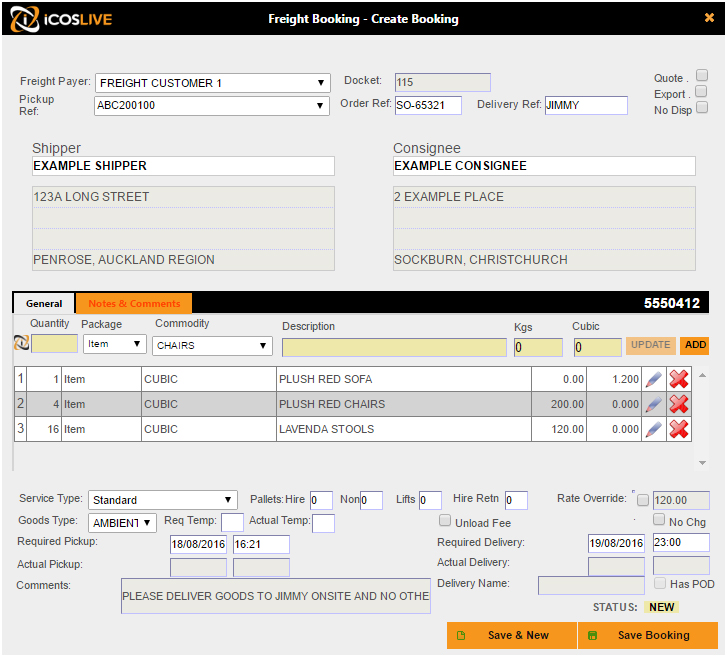Expand the Goods Type dropdown
Screen dimensions: 727x657
tap(122, 523)
